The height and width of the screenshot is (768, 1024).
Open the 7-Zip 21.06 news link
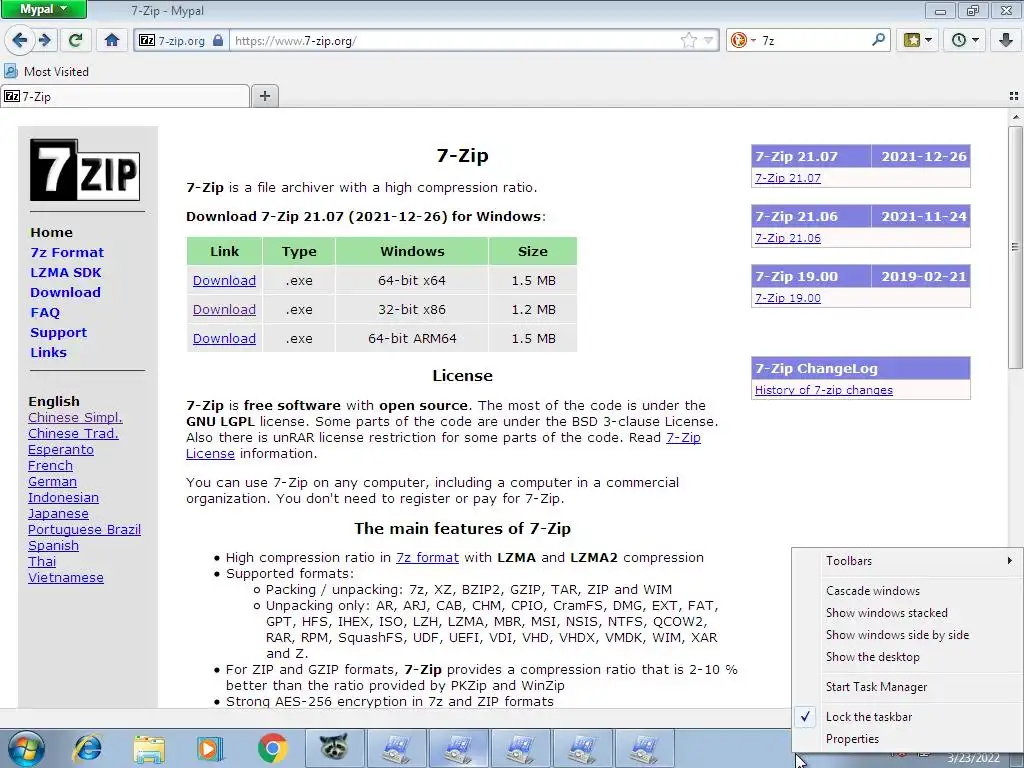[x=788, y=238]
